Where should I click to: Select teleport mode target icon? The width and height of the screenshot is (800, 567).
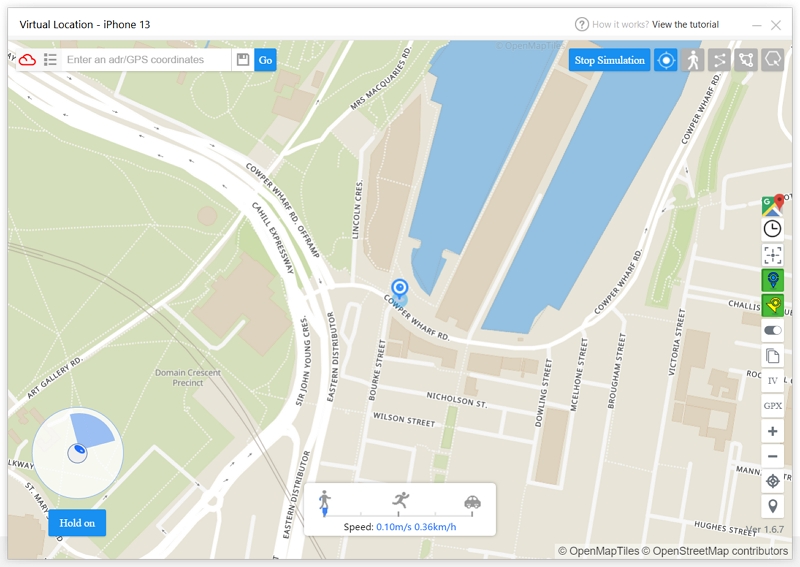coord(665,60)
